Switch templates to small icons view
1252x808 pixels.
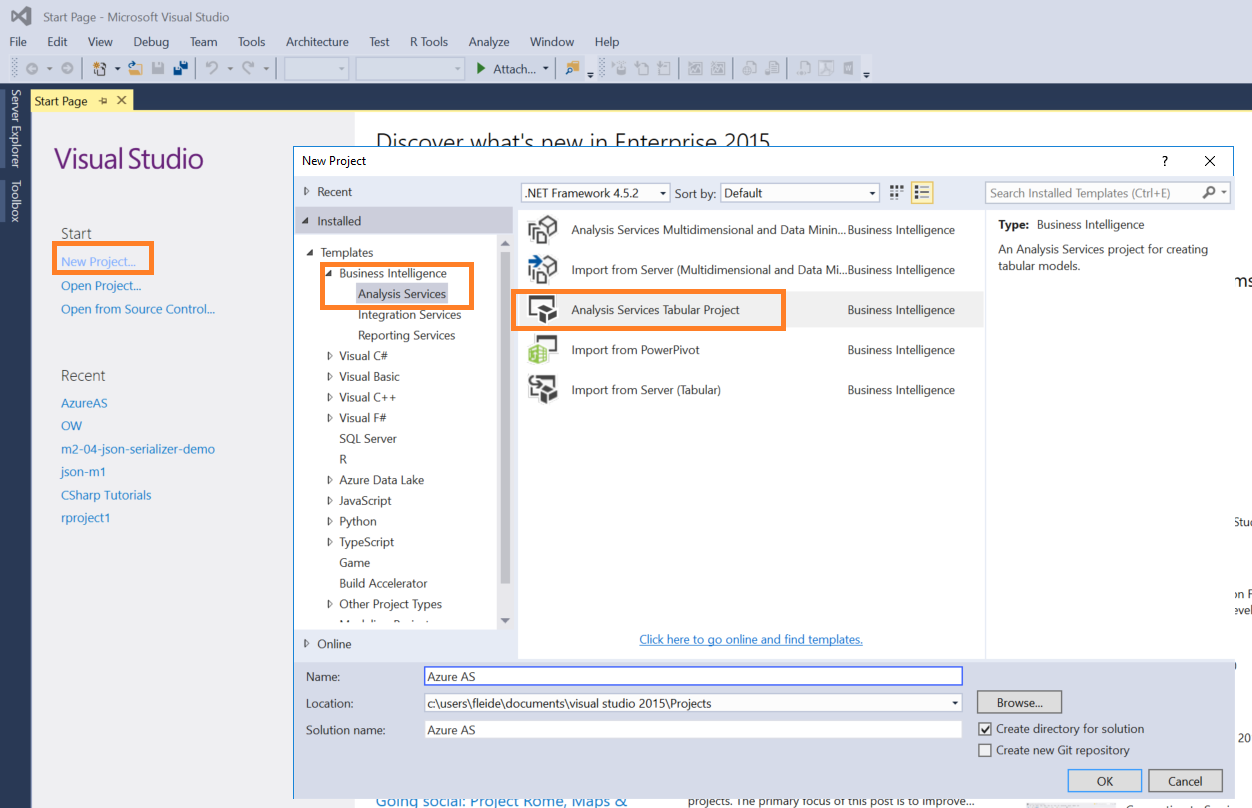pyautogui.click(x=896, y=193)
